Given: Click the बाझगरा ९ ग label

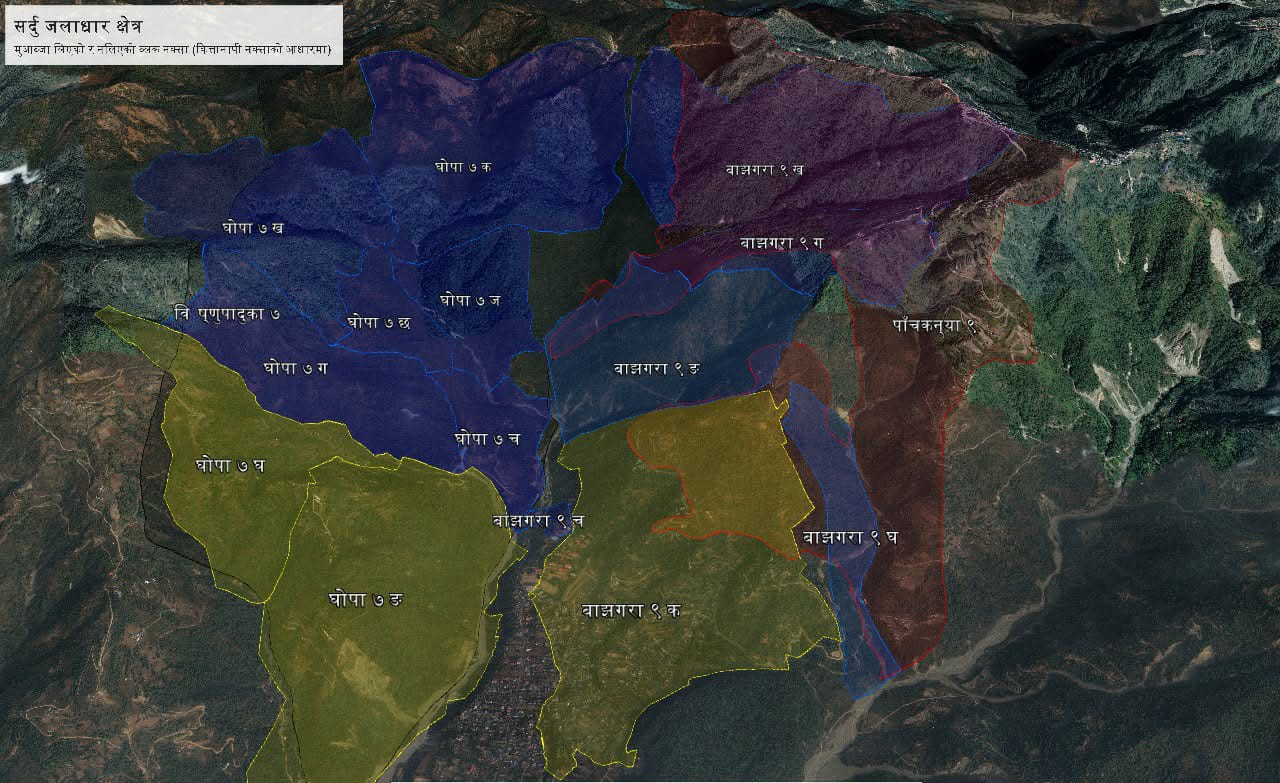Looking at the screenshot, I should pos(781,242).
